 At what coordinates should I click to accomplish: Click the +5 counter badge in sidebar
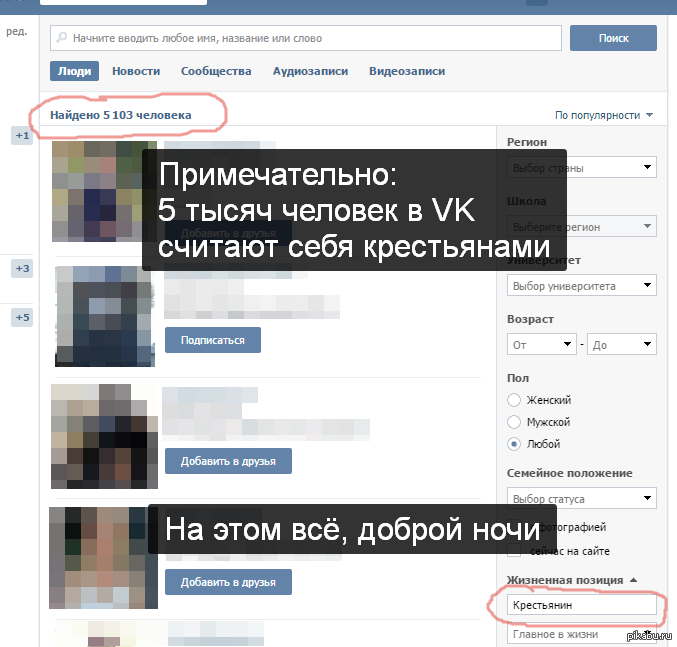tap(22, 318)
